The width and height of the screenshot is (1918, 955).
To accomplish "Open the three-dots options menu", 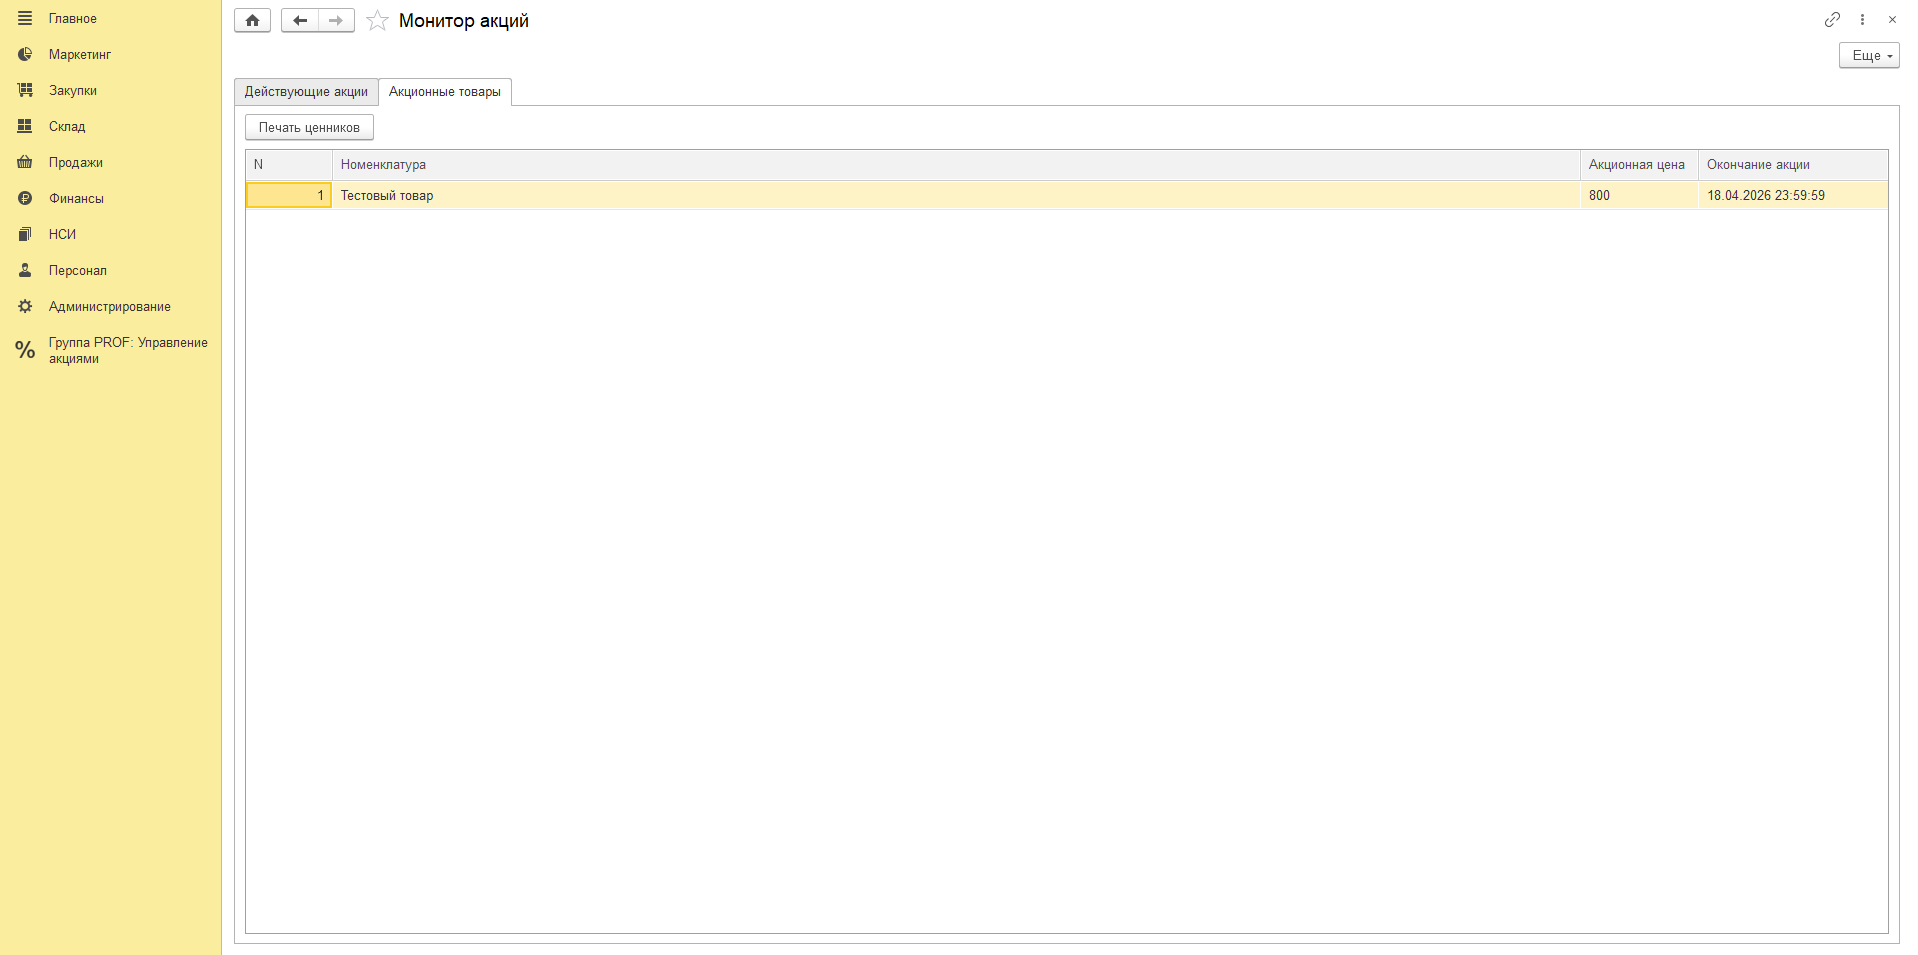I will tap(1862, 19).
